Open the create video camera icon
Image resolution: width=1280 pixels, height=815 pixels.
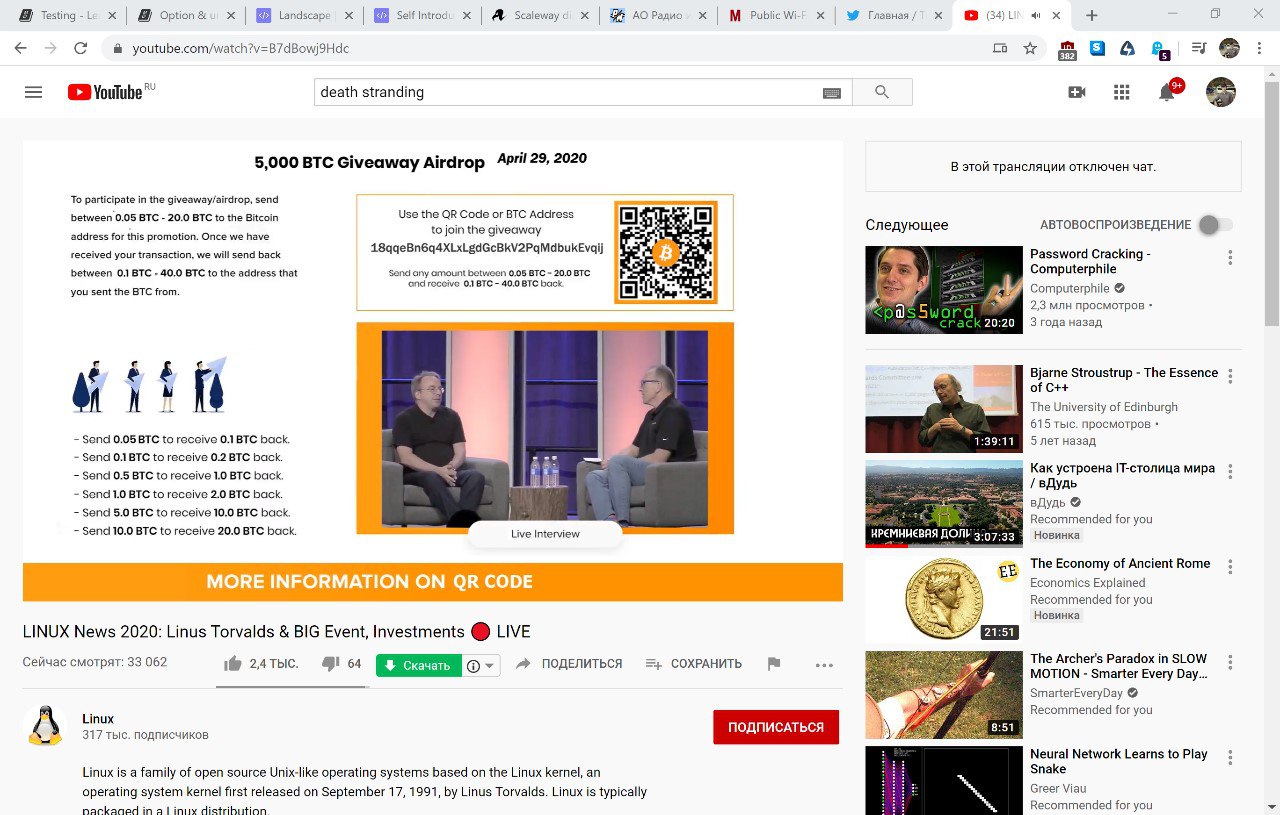click(x=1077, y=92)
